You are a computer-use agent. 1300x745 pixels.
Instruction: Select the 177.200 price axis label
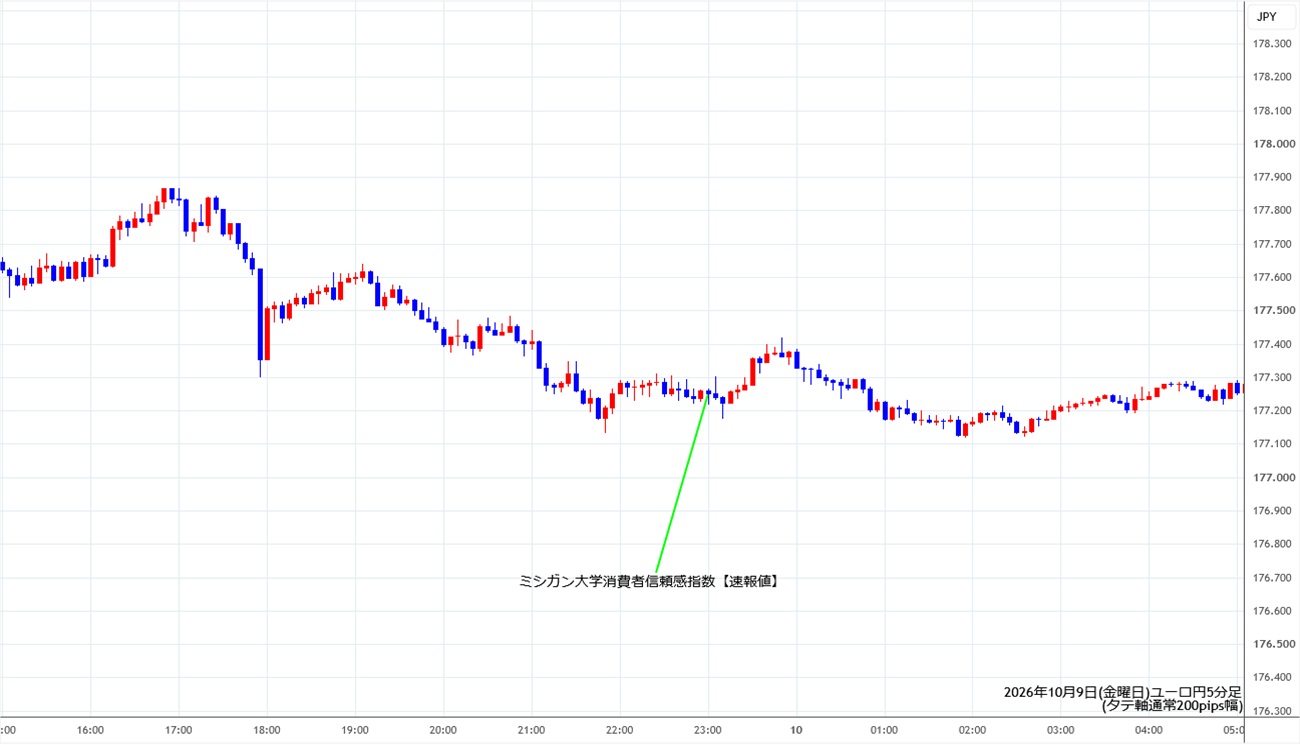pyautogui.click(x=1270, y=411)
